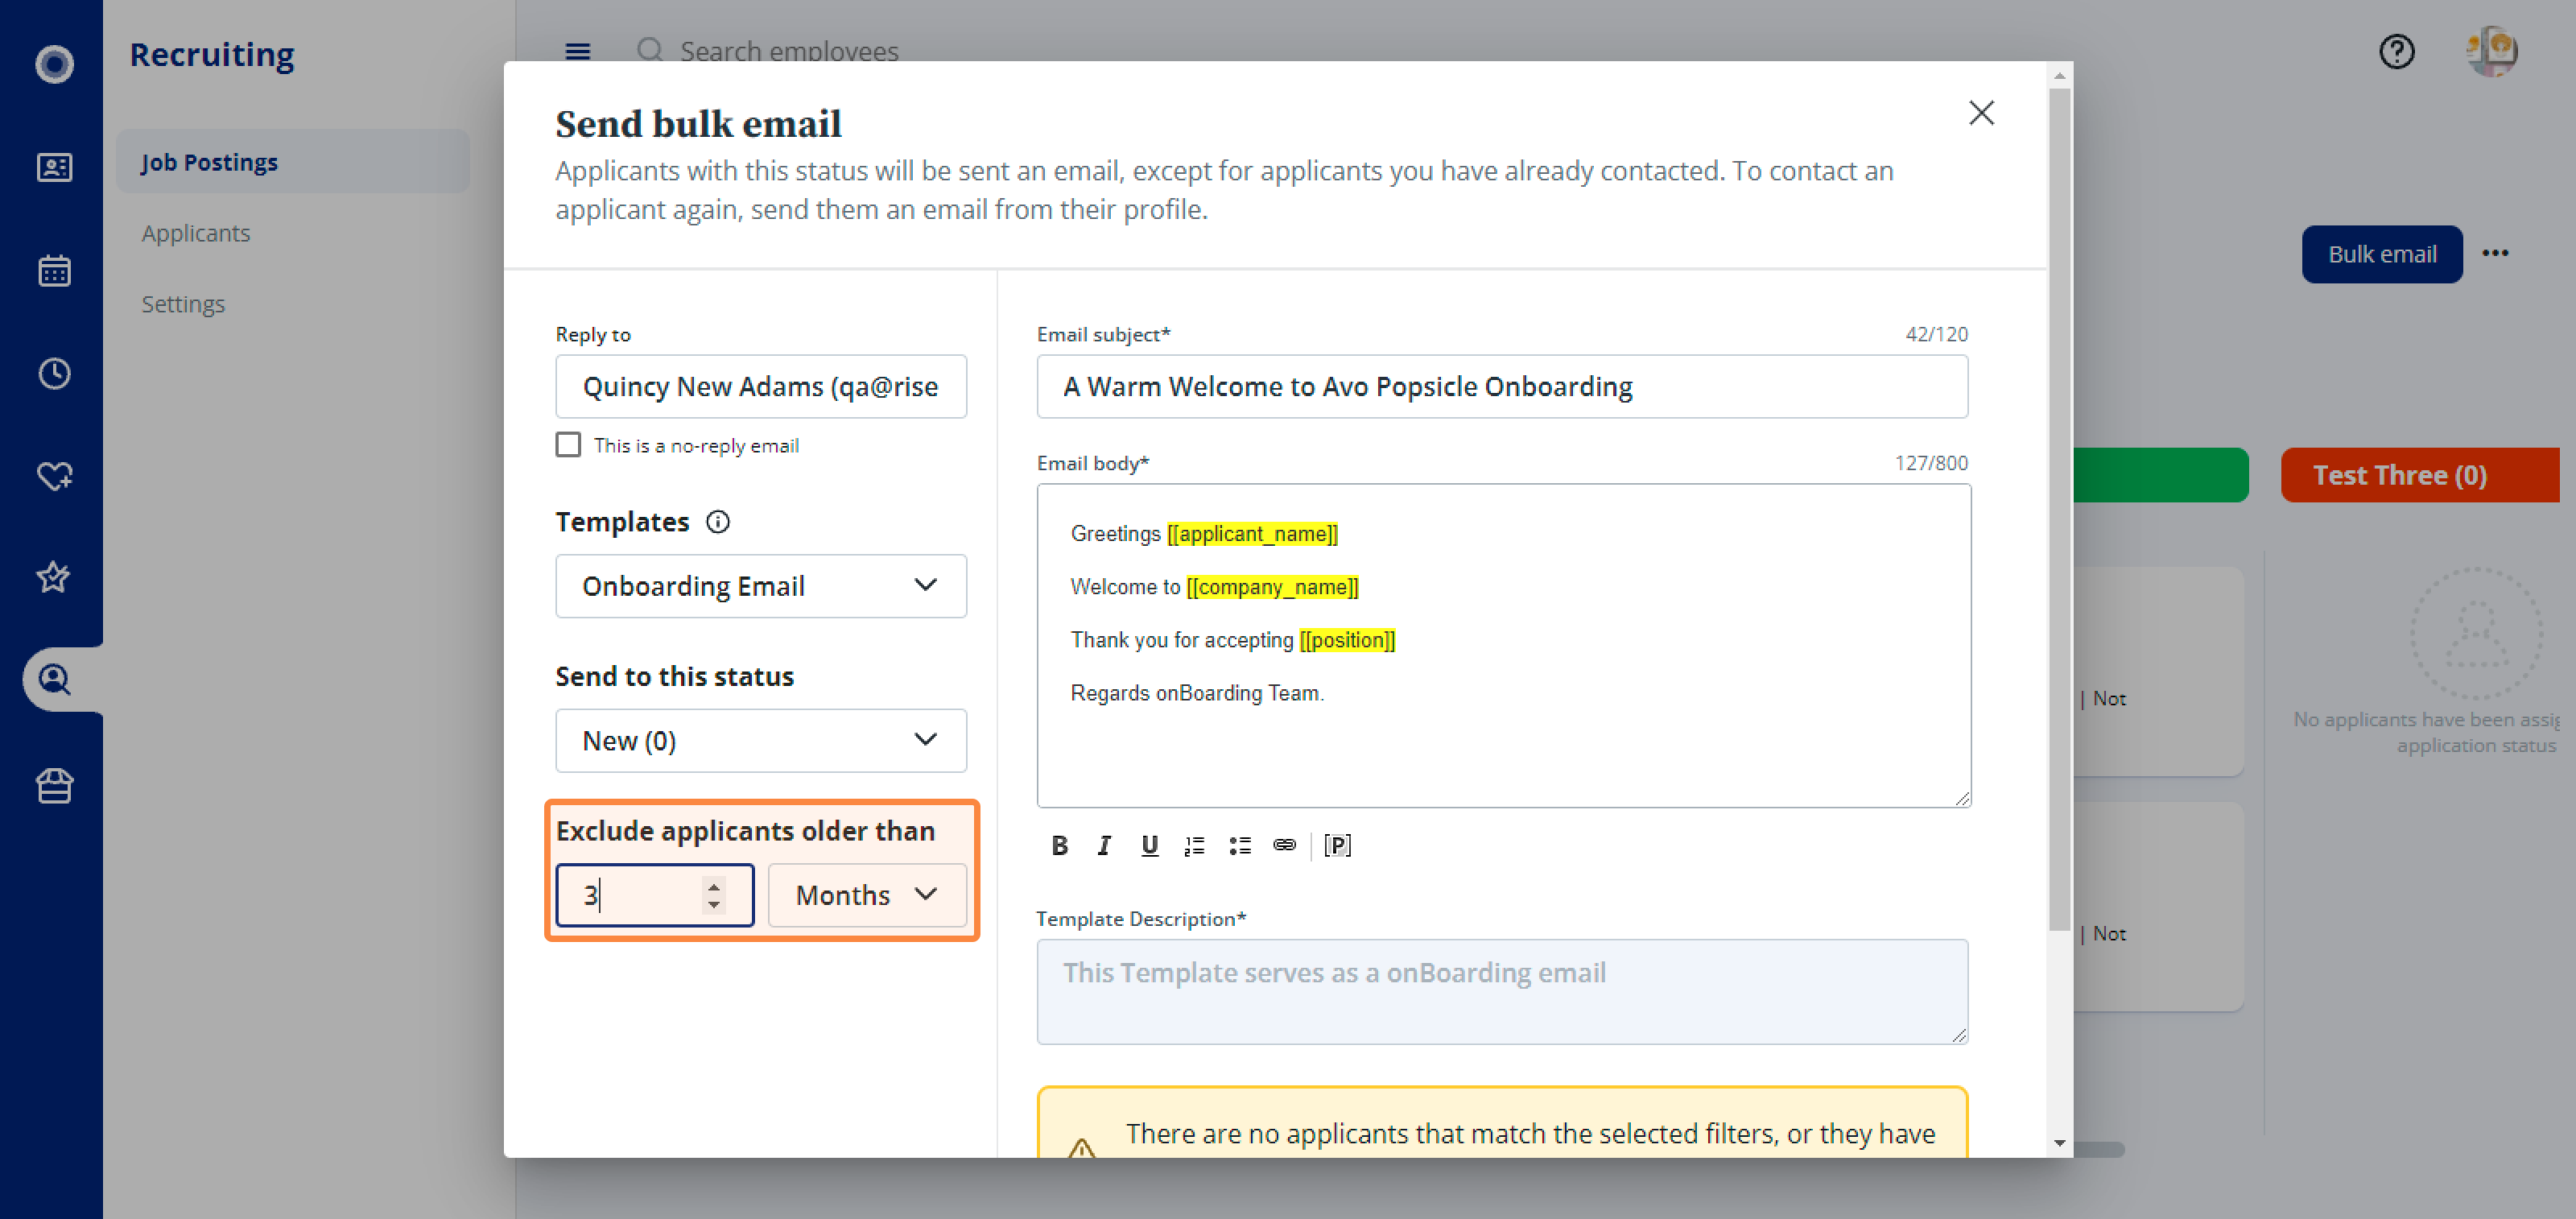Check 'This is a no-reply email'

[568, 445]
